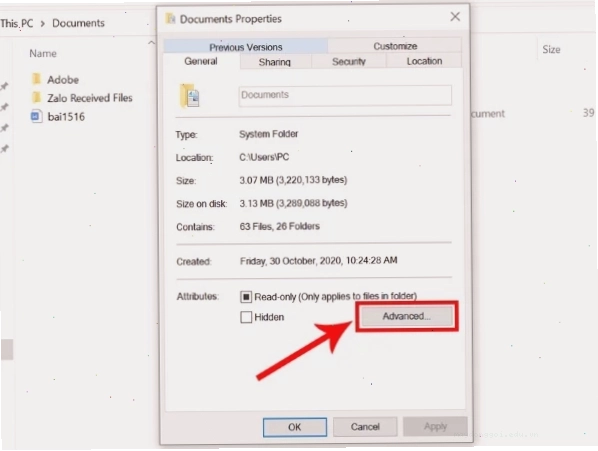Confirm with the OK button

pos(294,427)
